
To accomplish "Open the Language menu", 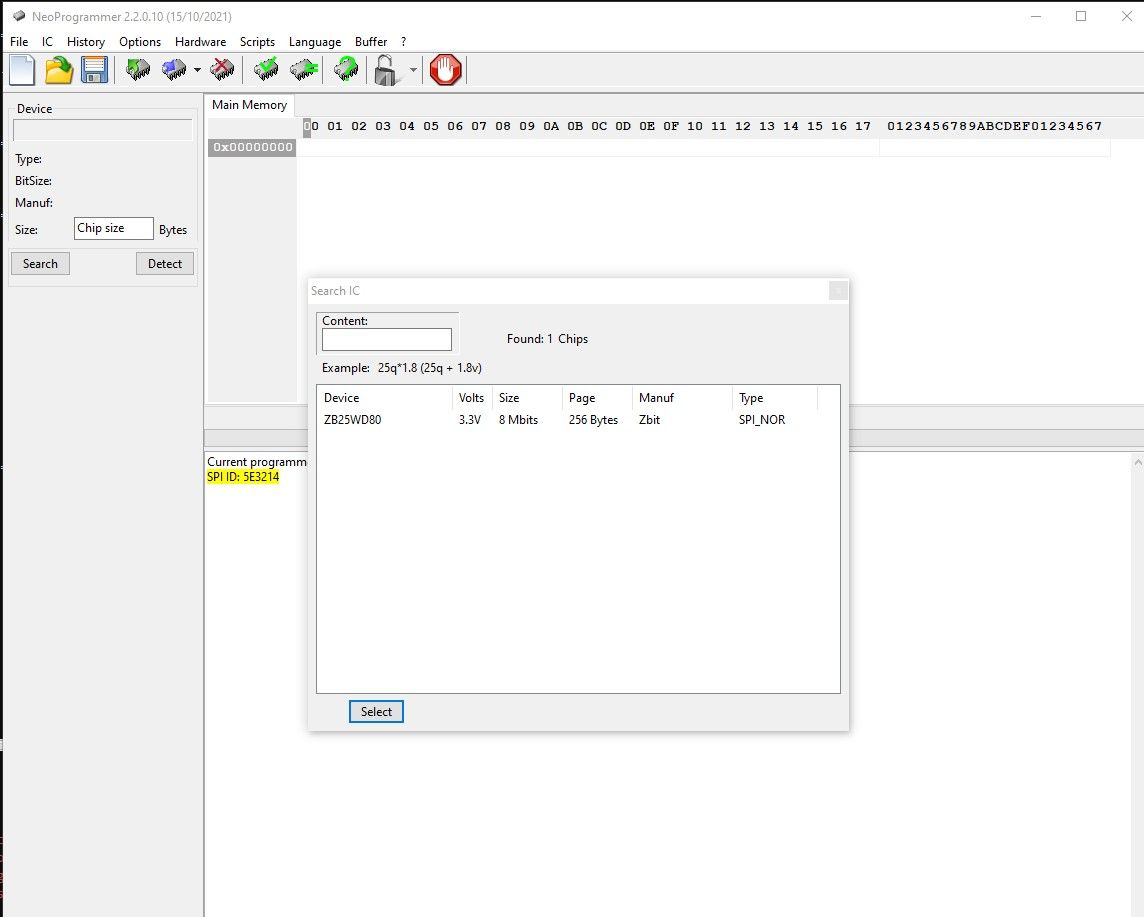I will 315,42.
